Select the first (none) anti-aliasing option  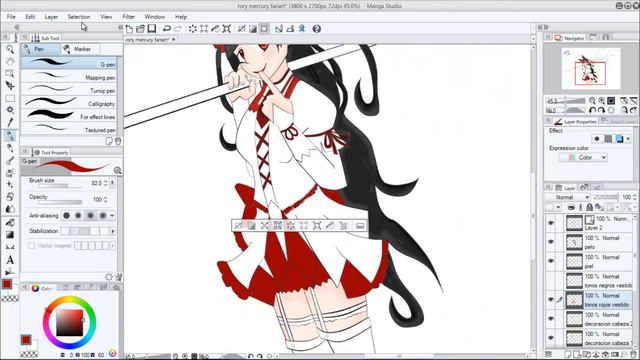[x=66, y=215]
